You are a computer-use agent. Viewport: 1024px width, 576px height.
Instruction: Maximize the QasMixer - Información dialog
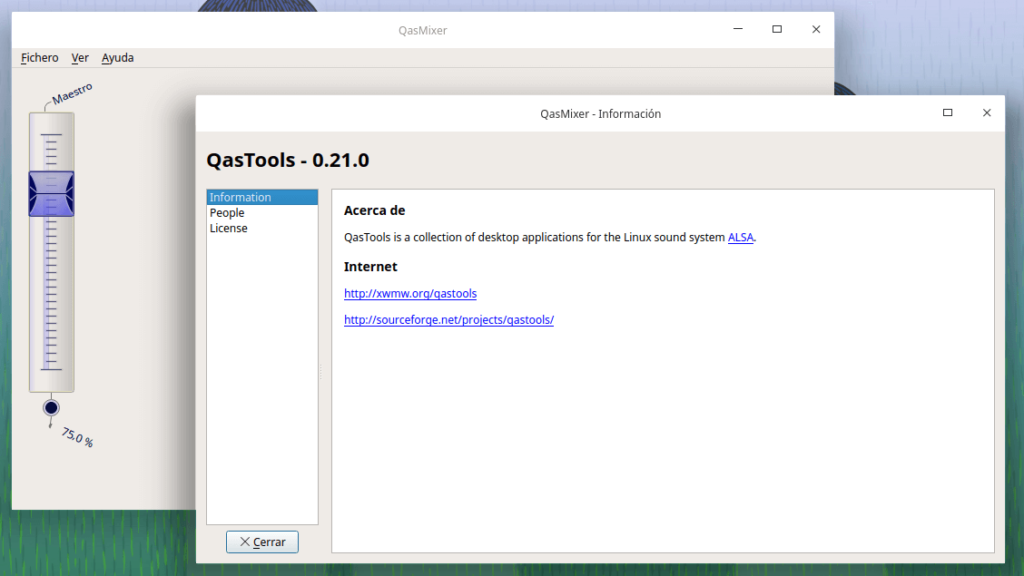tap(948, 113)
